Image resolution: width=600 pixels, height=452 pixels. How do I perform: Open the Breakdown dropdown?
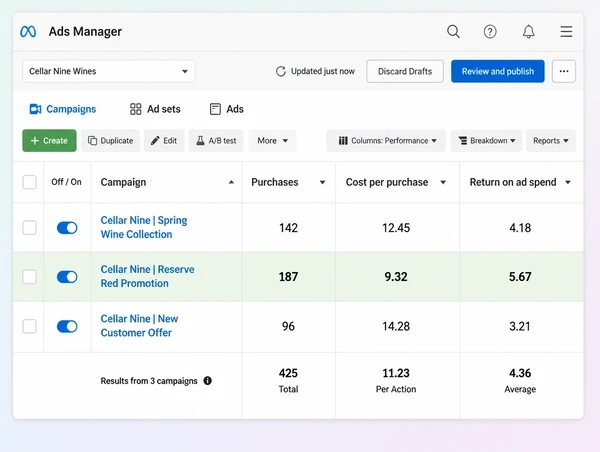pyautogui.click(x=486, y=141)
